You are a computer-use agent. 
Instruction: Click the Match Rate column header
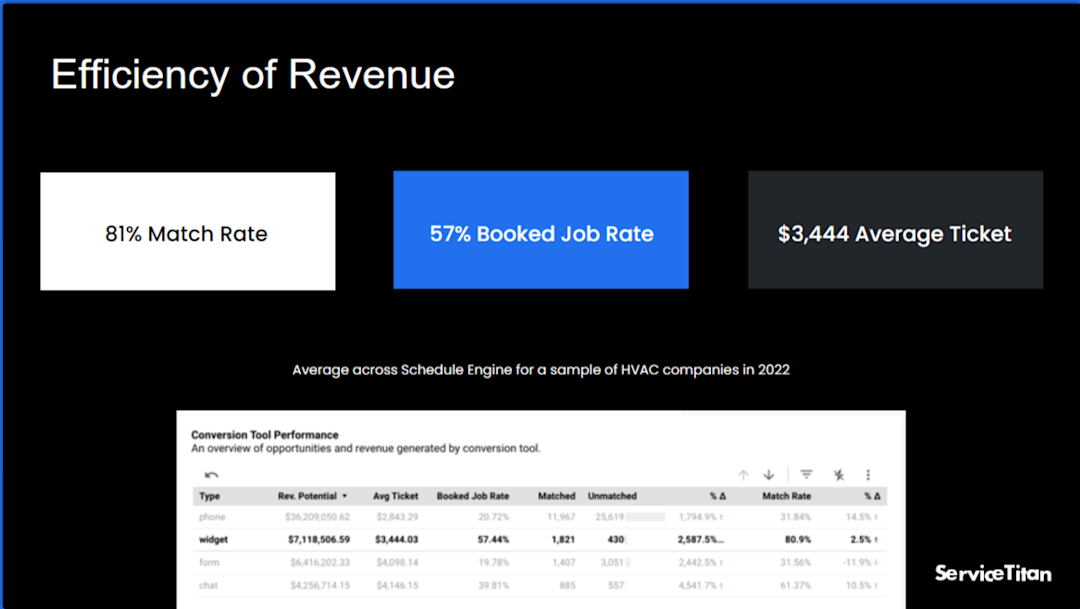tap(787, 496)
